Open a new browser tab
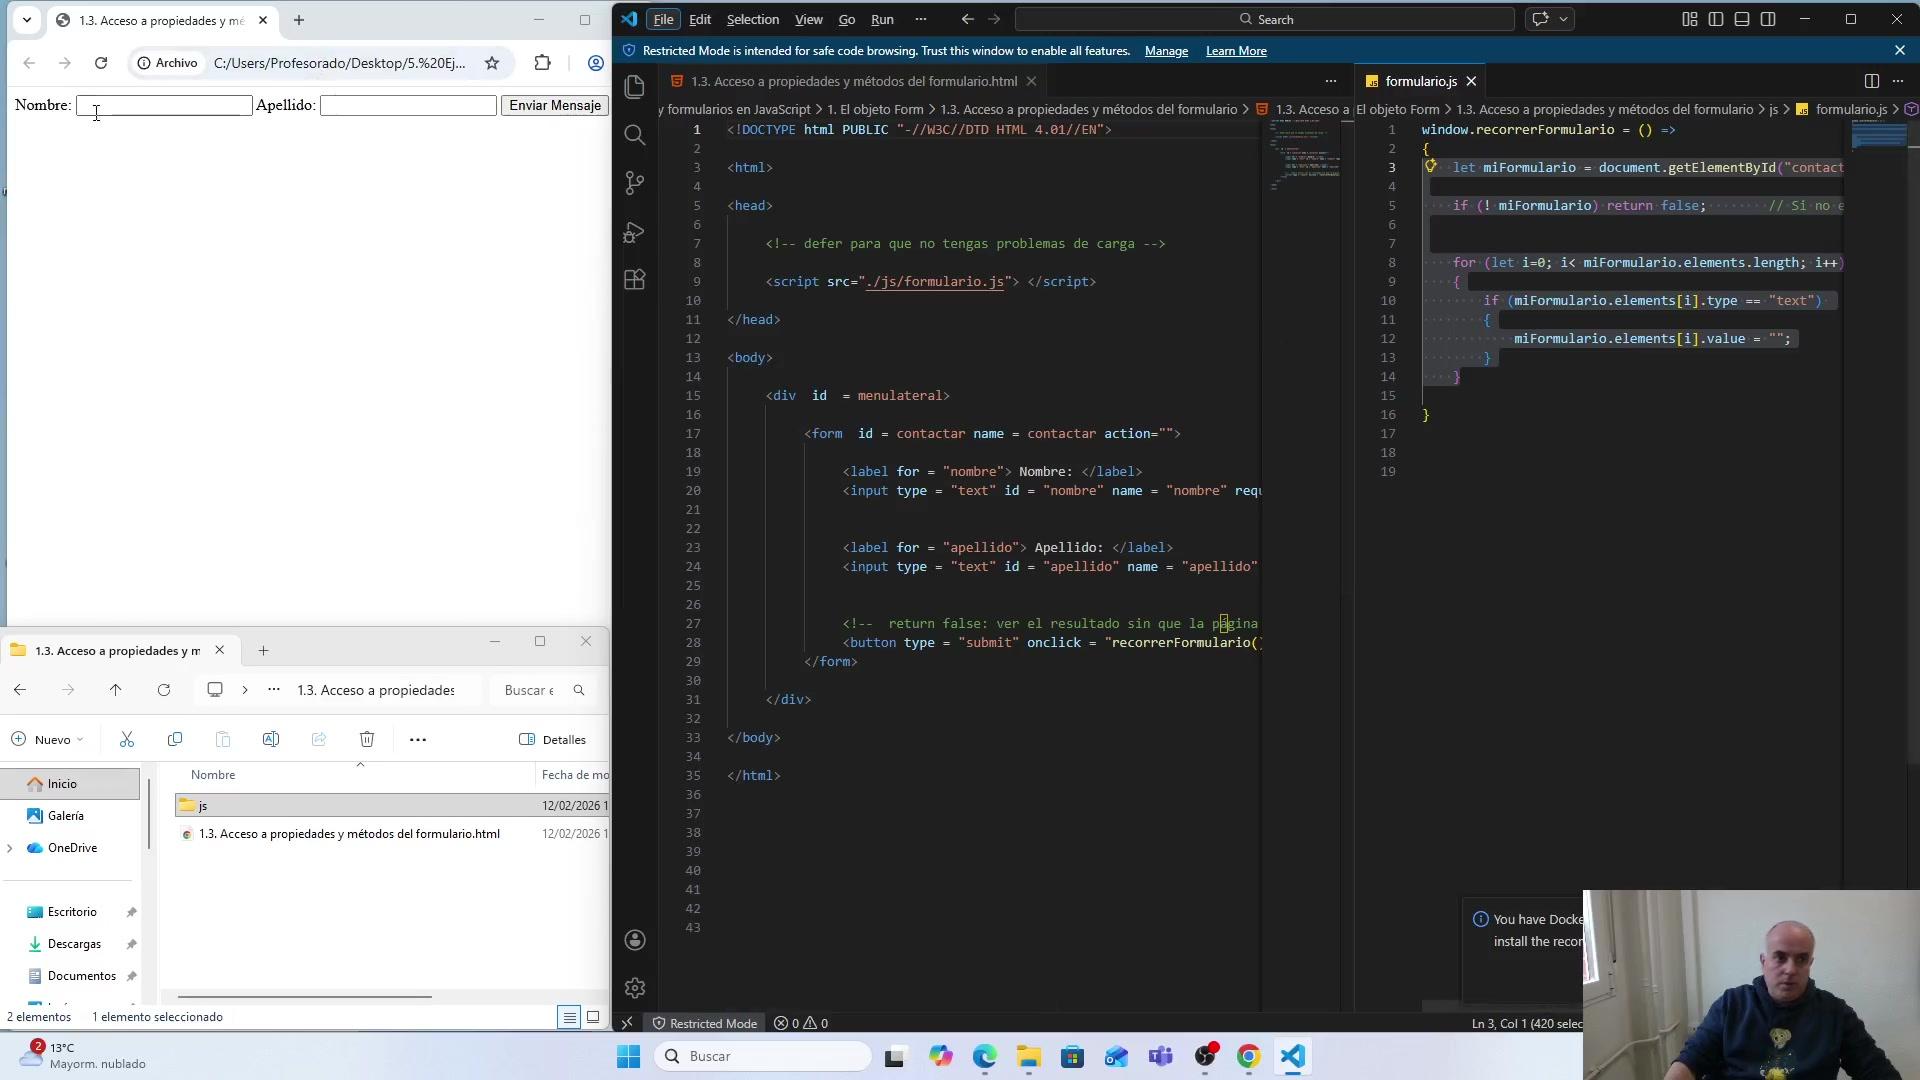Viewport: 1920px width, 1080px height. pyautogui.click(x=299, y=20)
